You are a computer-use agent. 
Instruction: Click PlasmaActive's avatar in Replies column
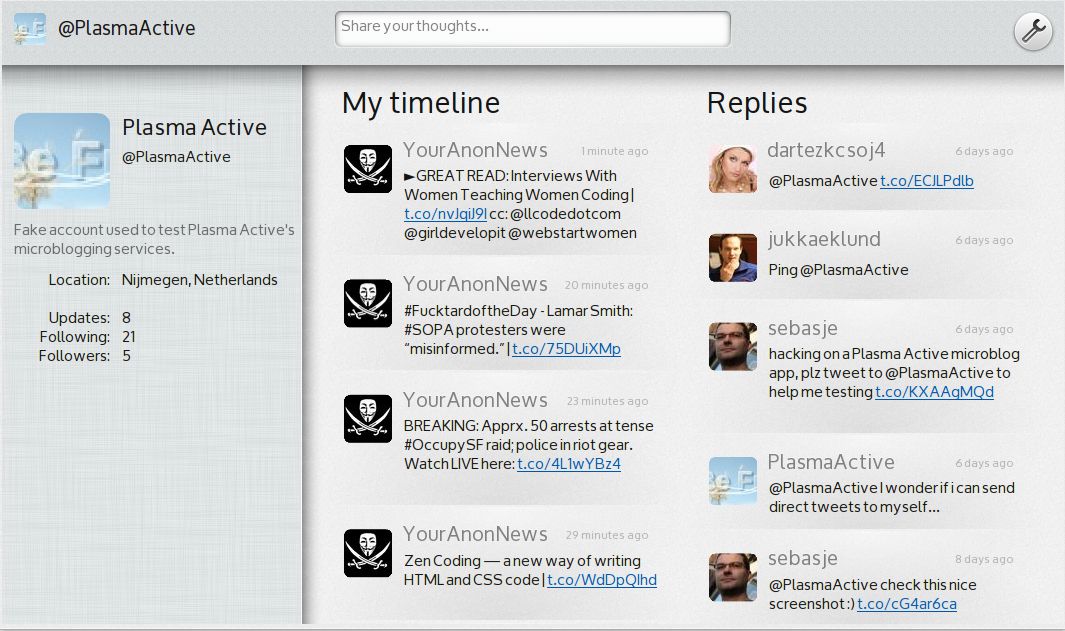point(733,481)
